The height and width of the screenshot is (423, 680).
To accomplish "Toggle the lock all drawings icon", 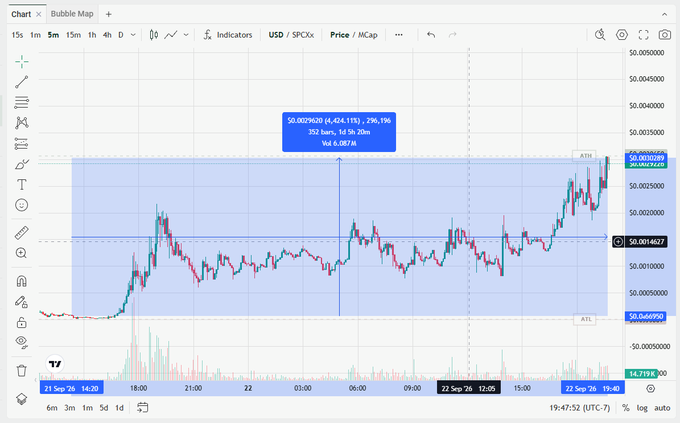I will [21, 322].
